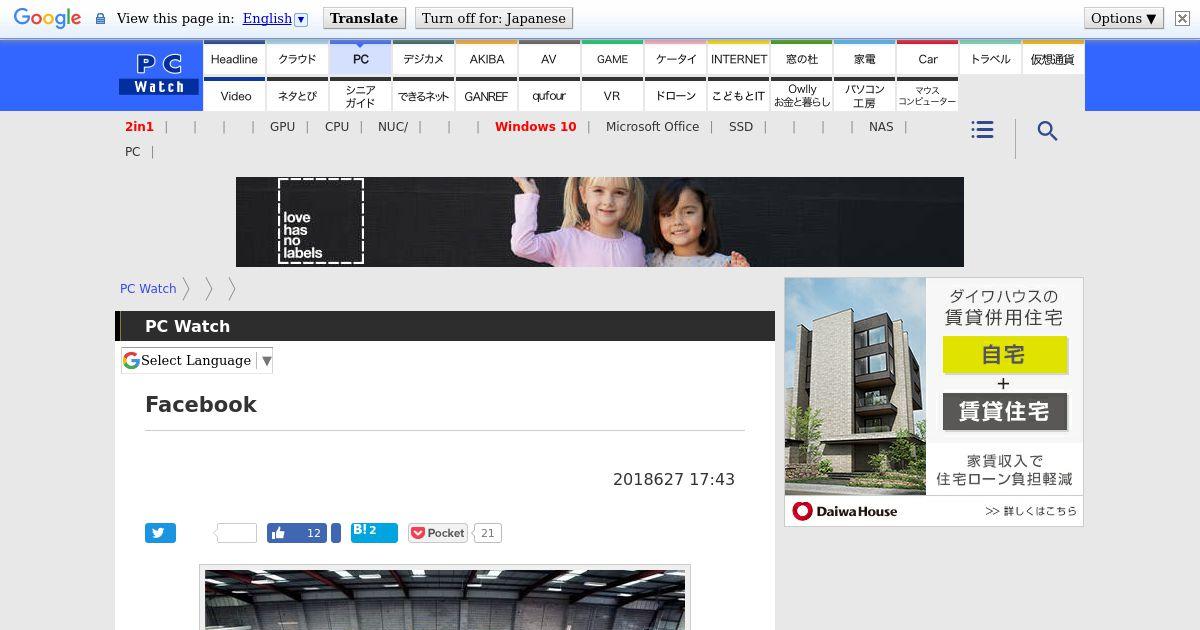Image resolution: width=1200 pixels, height=630 pixels.
Task: Open the GANREF tab
Action: pos(486,95)
